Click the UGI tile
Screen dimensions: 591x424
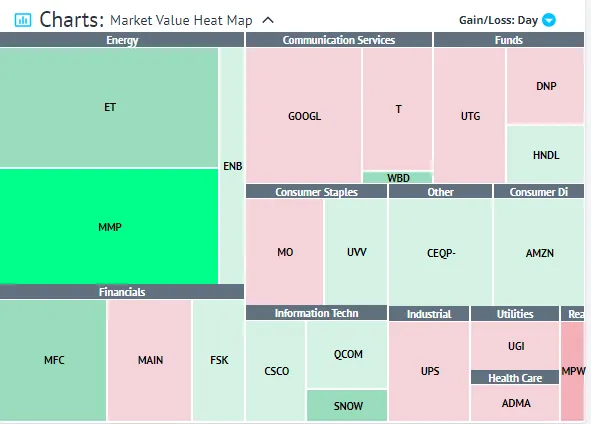(x=515, y=346)
